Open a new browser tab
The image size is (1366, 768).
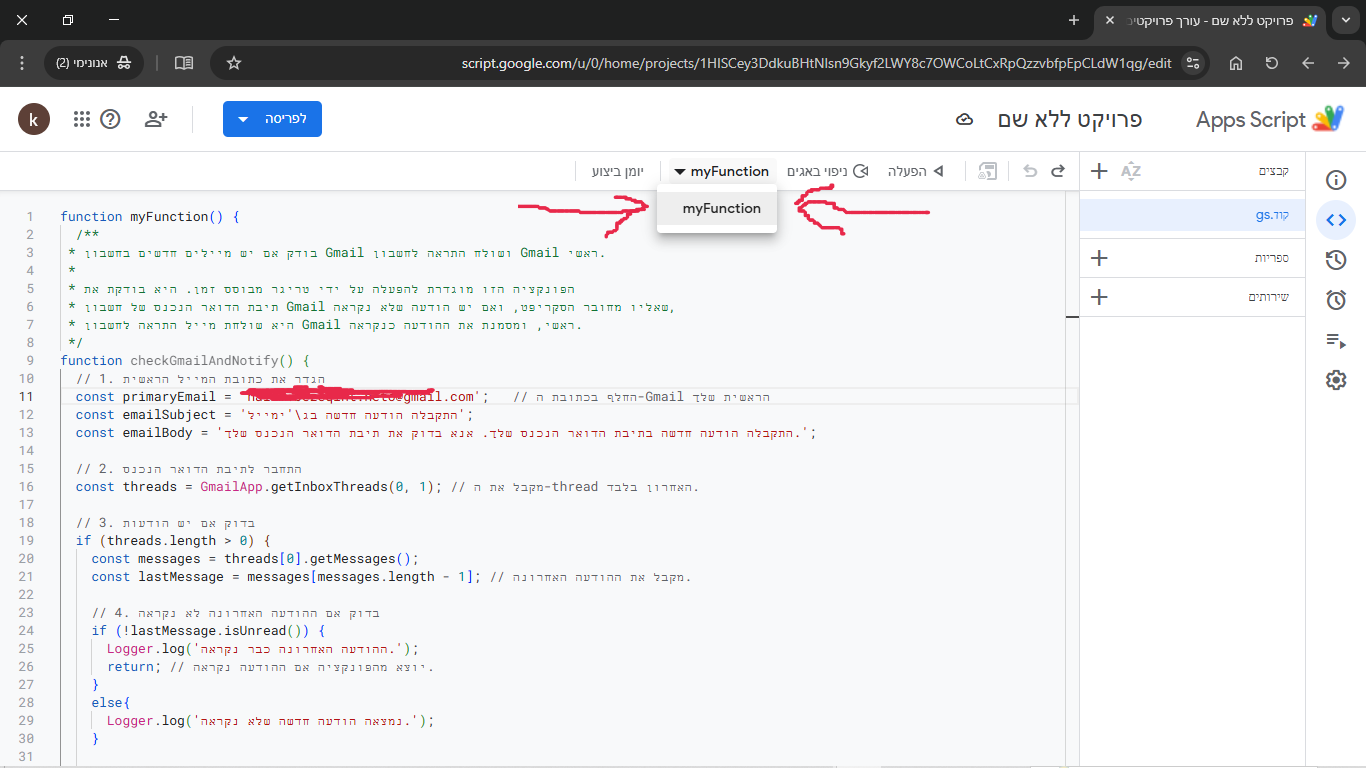coord(1074,20)
